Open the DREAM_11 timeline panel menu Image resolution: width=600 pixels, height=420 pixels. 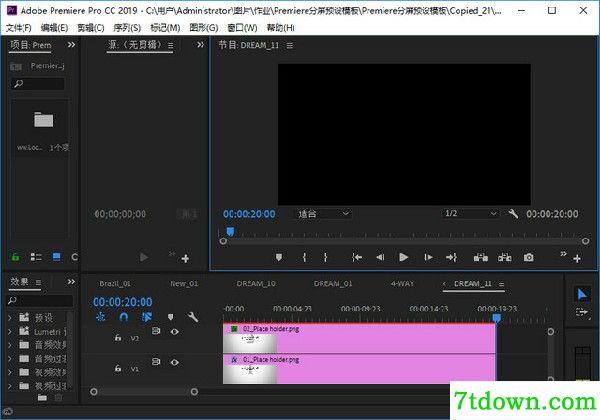coord(501,284)
